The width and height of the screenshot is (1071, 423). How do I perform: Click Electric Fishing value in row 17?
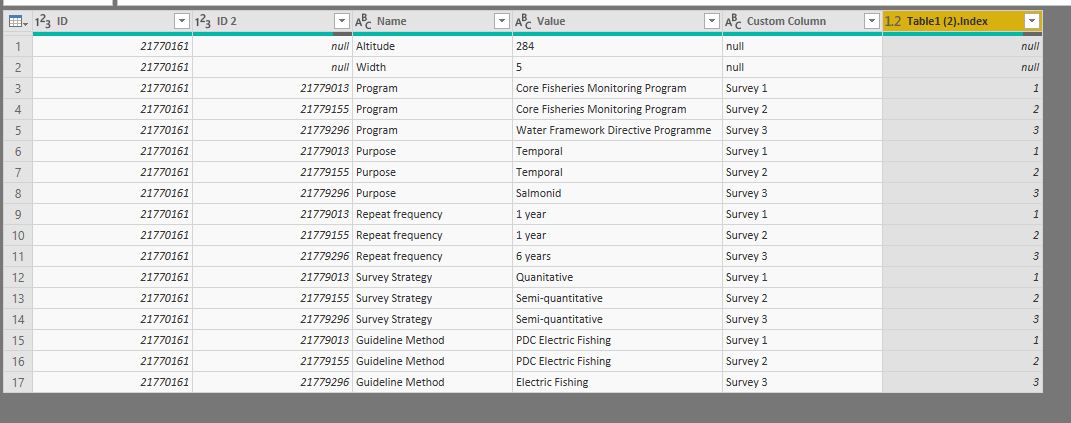pos(617,383)
